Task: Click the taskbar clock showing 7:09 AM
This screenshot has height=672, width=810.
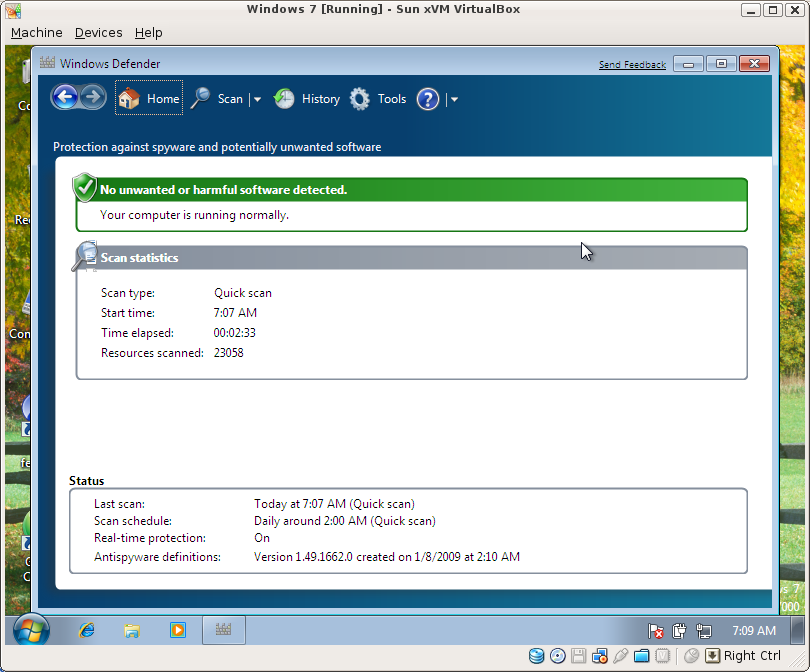Action: tap(753, 631)
